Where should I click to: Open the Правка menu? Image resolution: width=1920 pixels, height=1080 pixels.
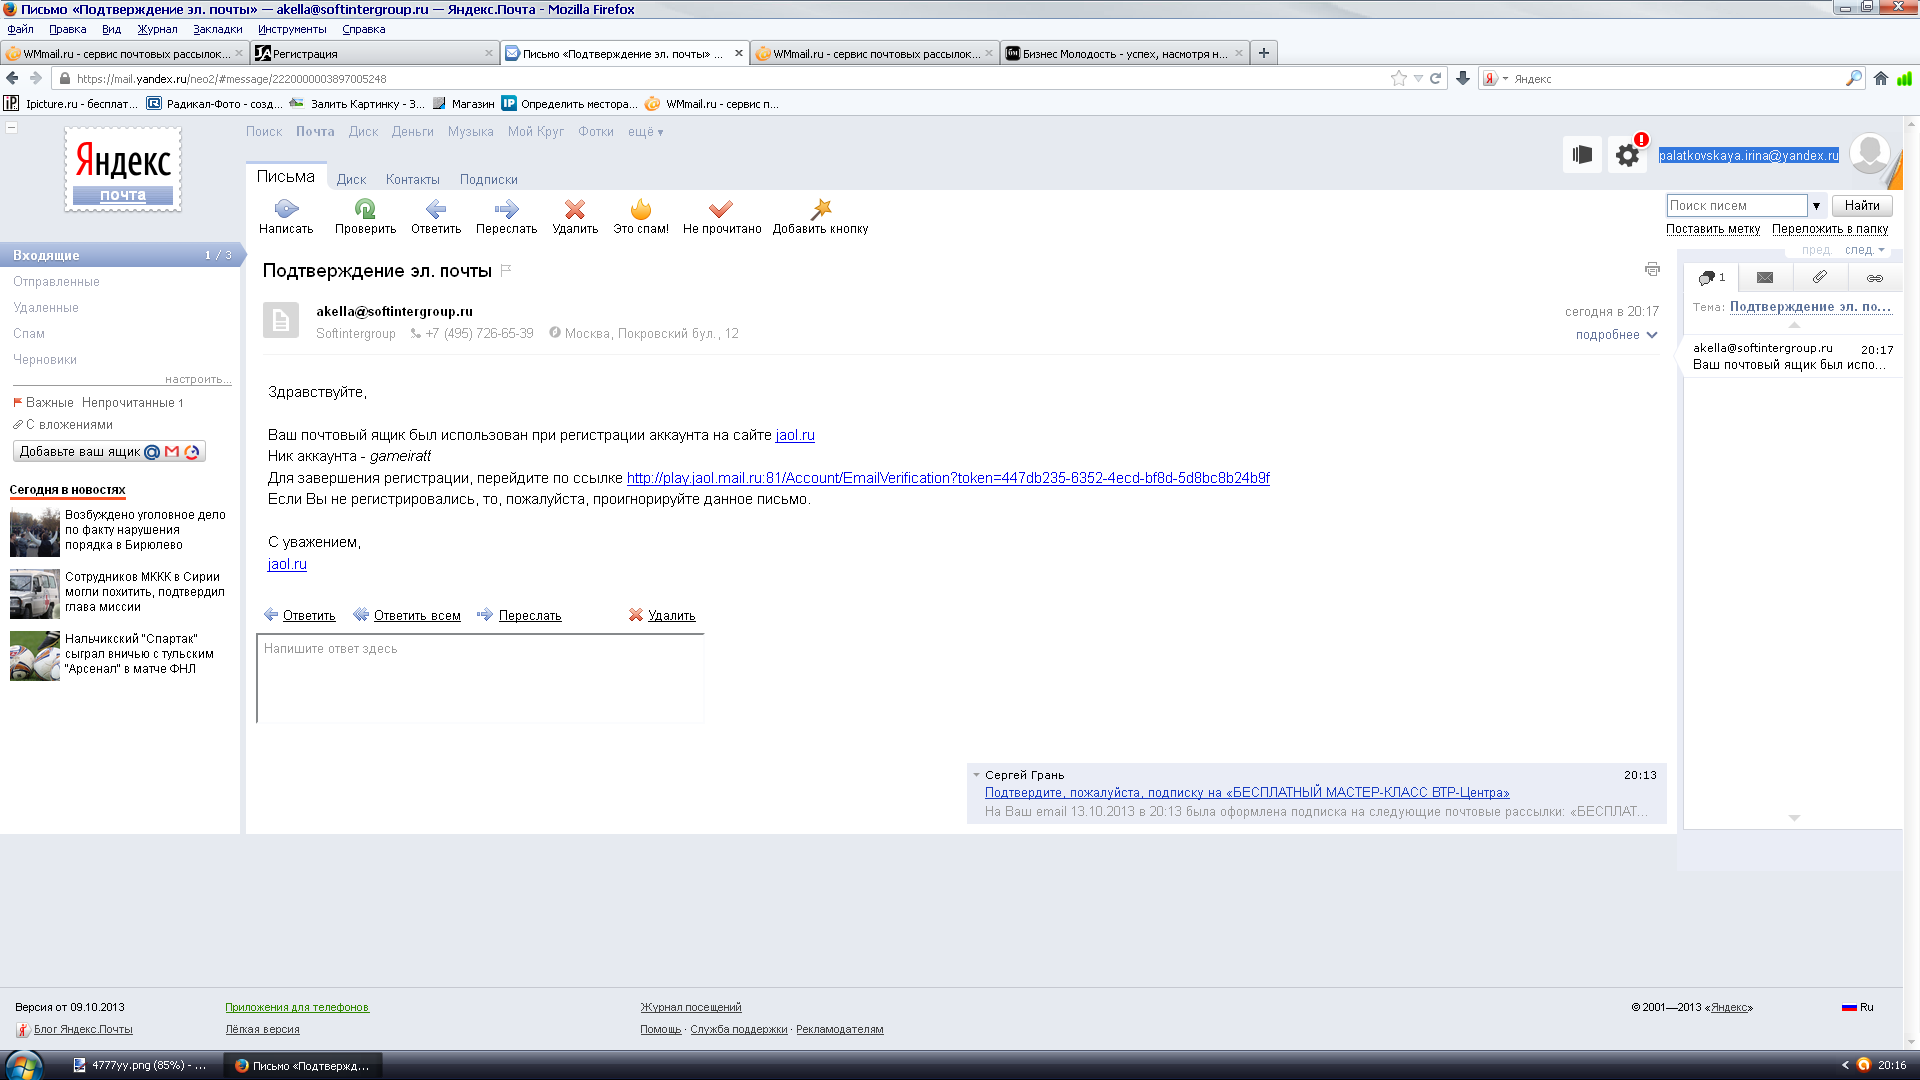point(68,29)
